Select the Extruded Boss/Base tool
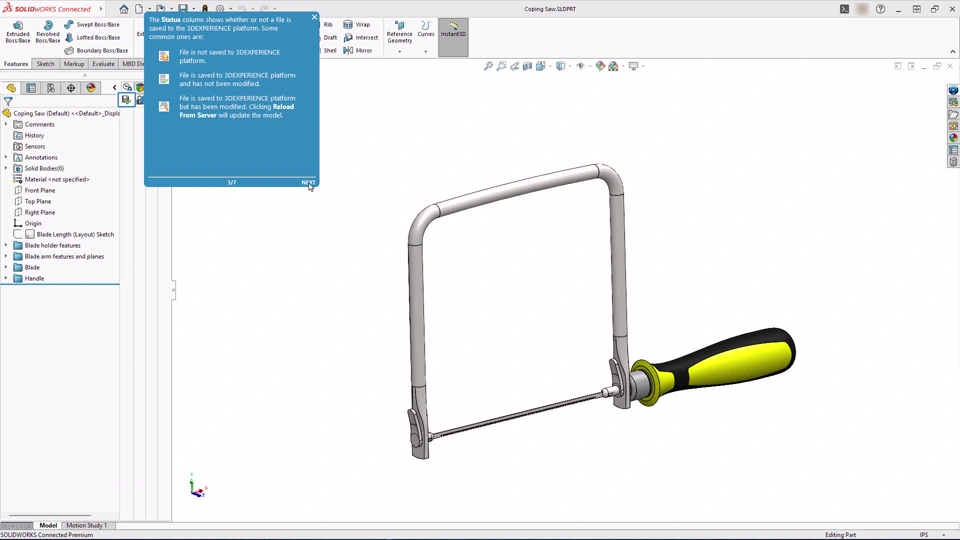This screenshot has width=960, height=540. tap(17, 32)
